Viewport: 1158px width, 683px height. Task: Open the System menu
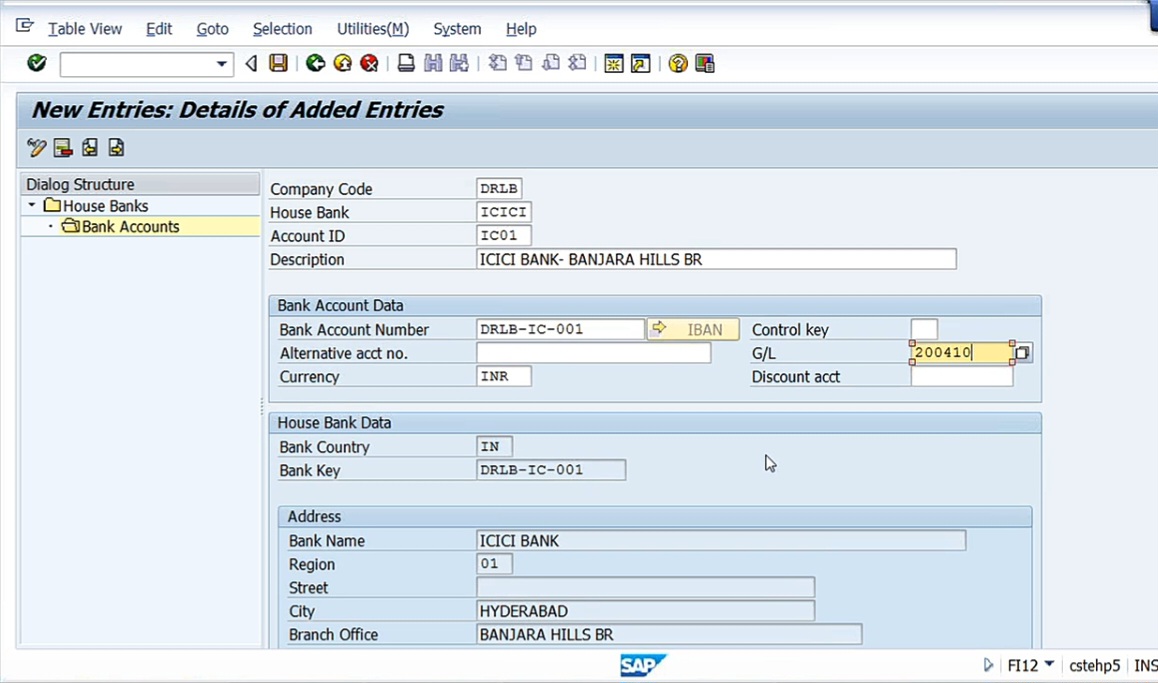tap(457, 29)
